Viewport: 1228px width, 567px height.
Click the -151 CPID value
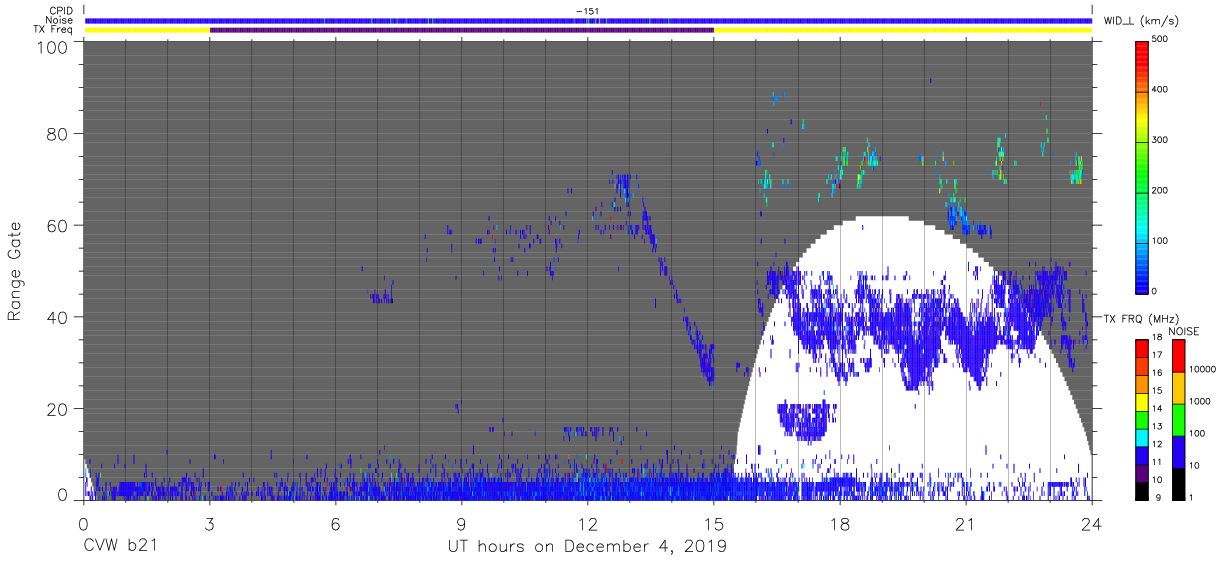(x=587, y=11)
